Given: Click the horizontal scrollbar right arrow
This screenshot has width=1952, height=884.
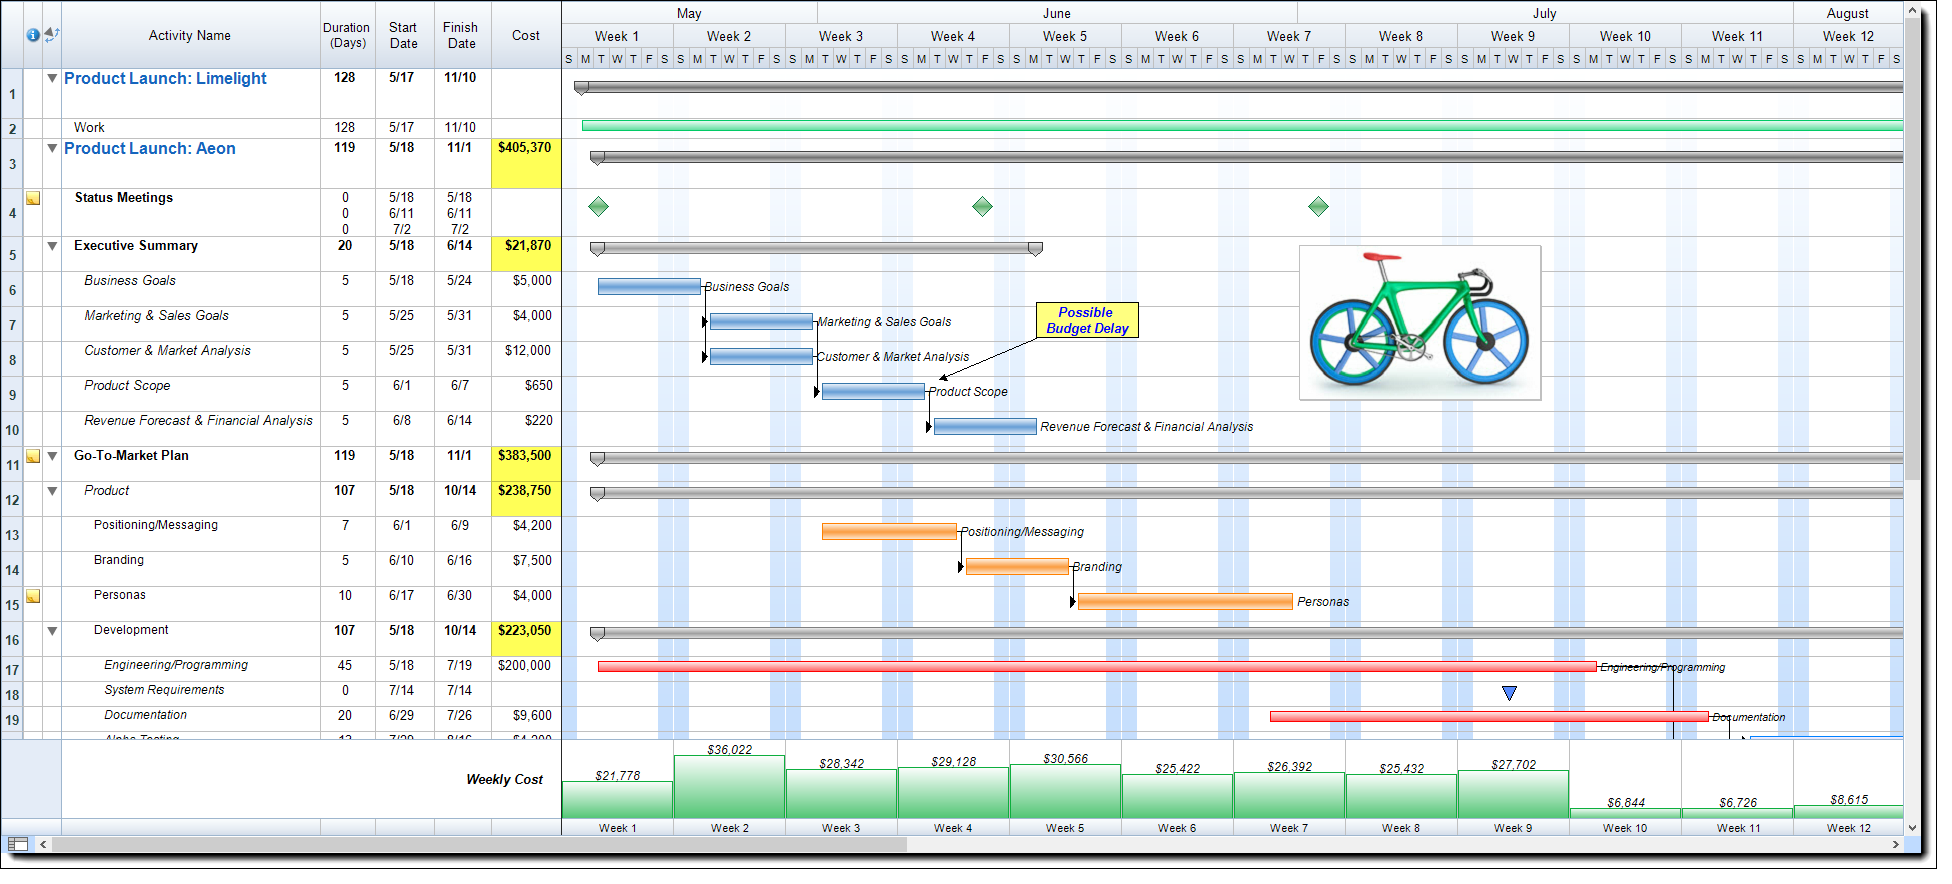Looking at the screenshot, I should pyautogui.click(x=1895, y=845).
